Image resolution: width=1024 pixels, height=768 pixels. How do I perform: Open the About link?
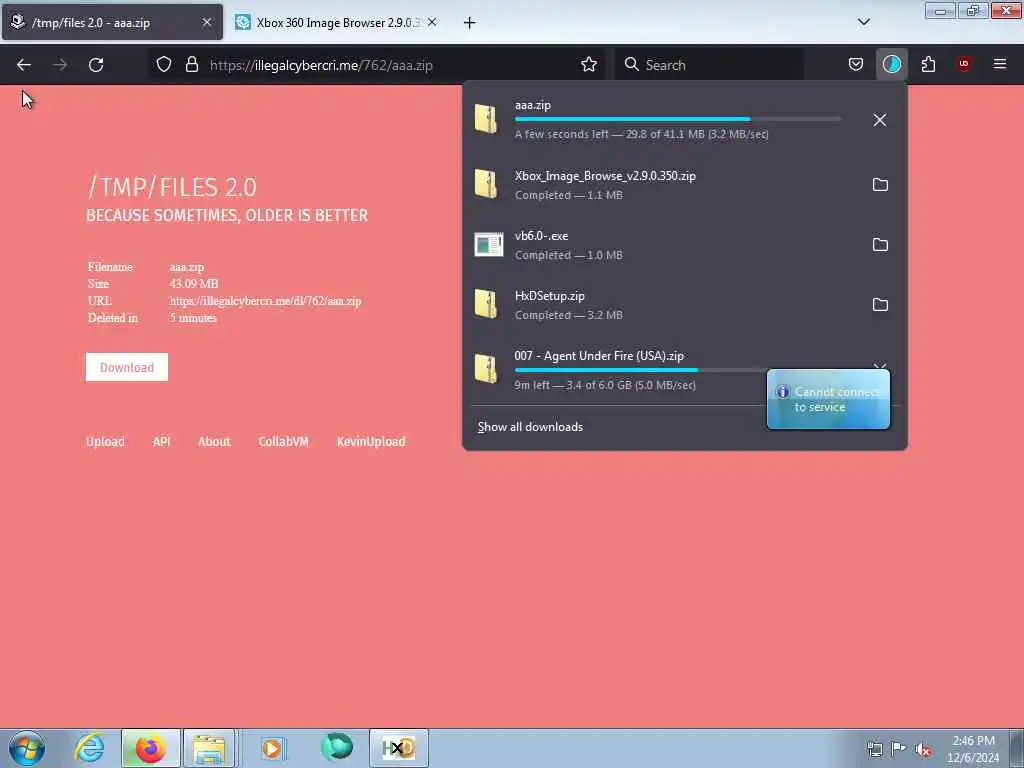(214, 441)
